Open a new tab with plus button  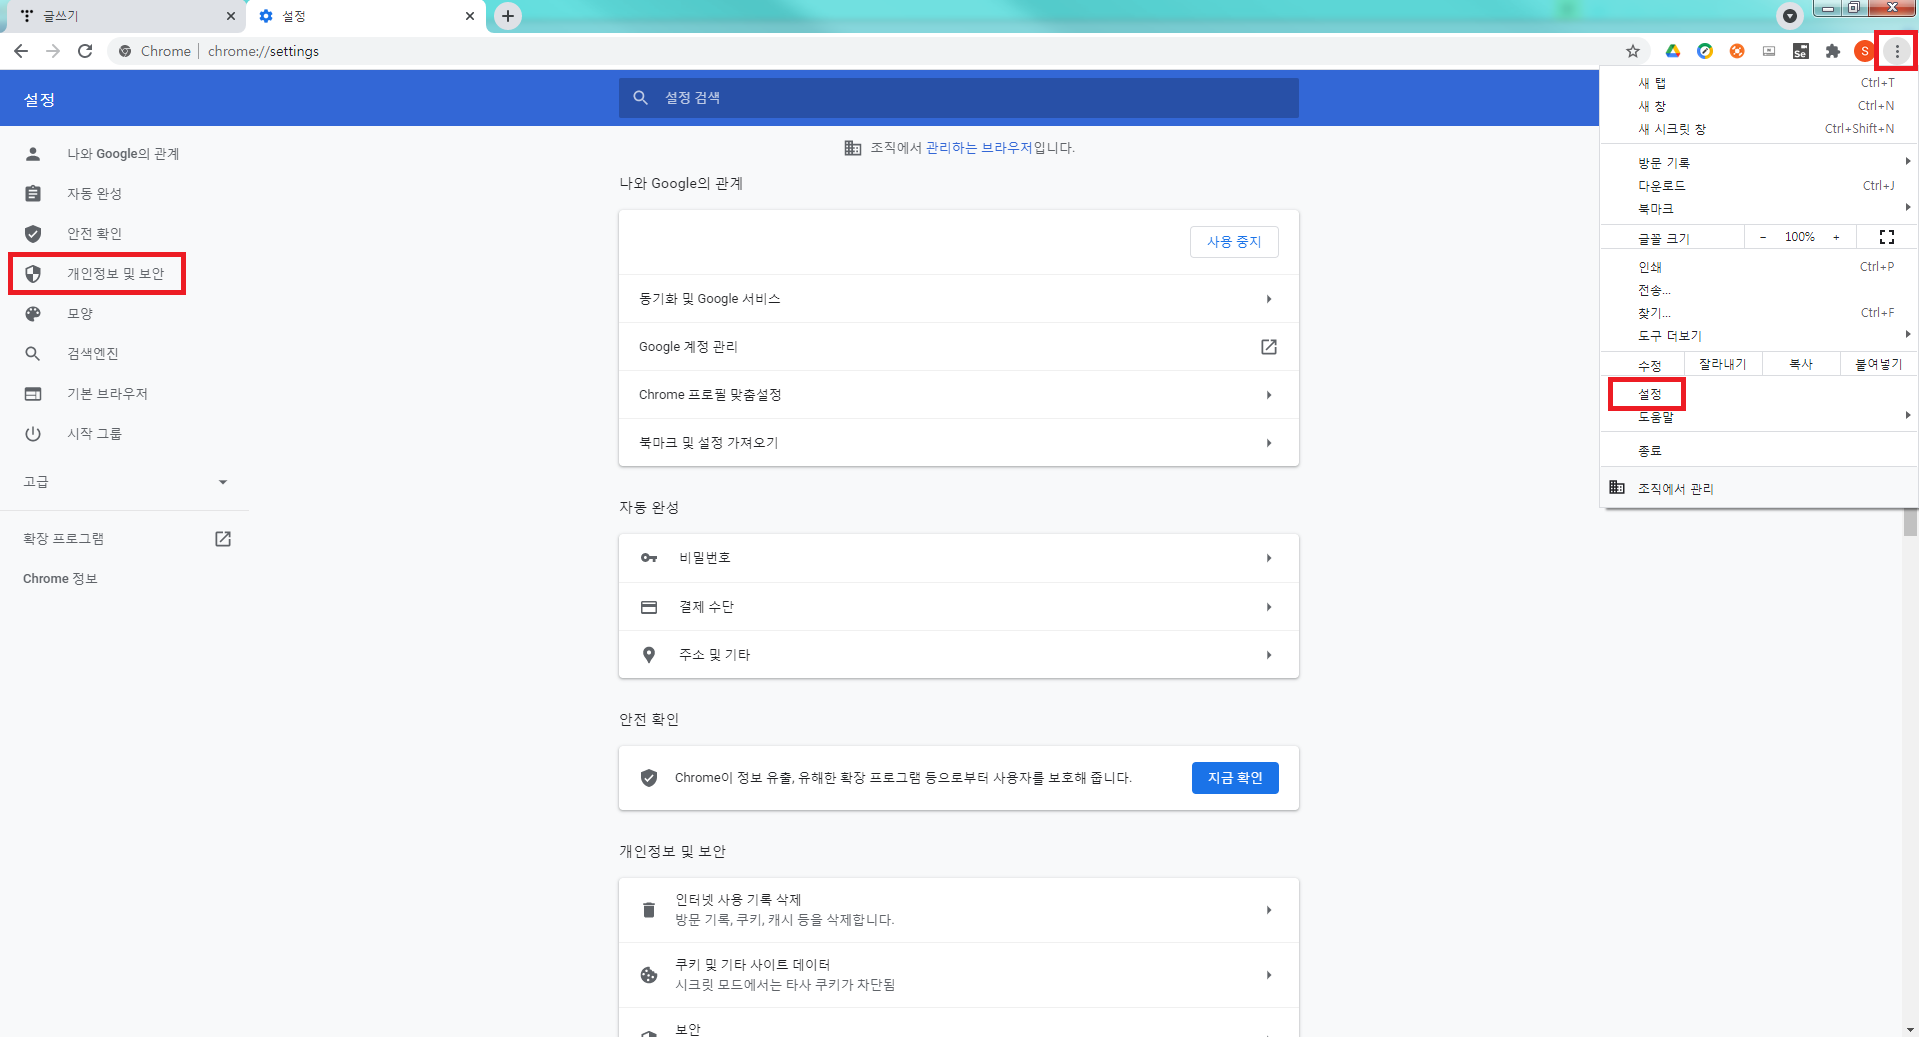(508, 16)
